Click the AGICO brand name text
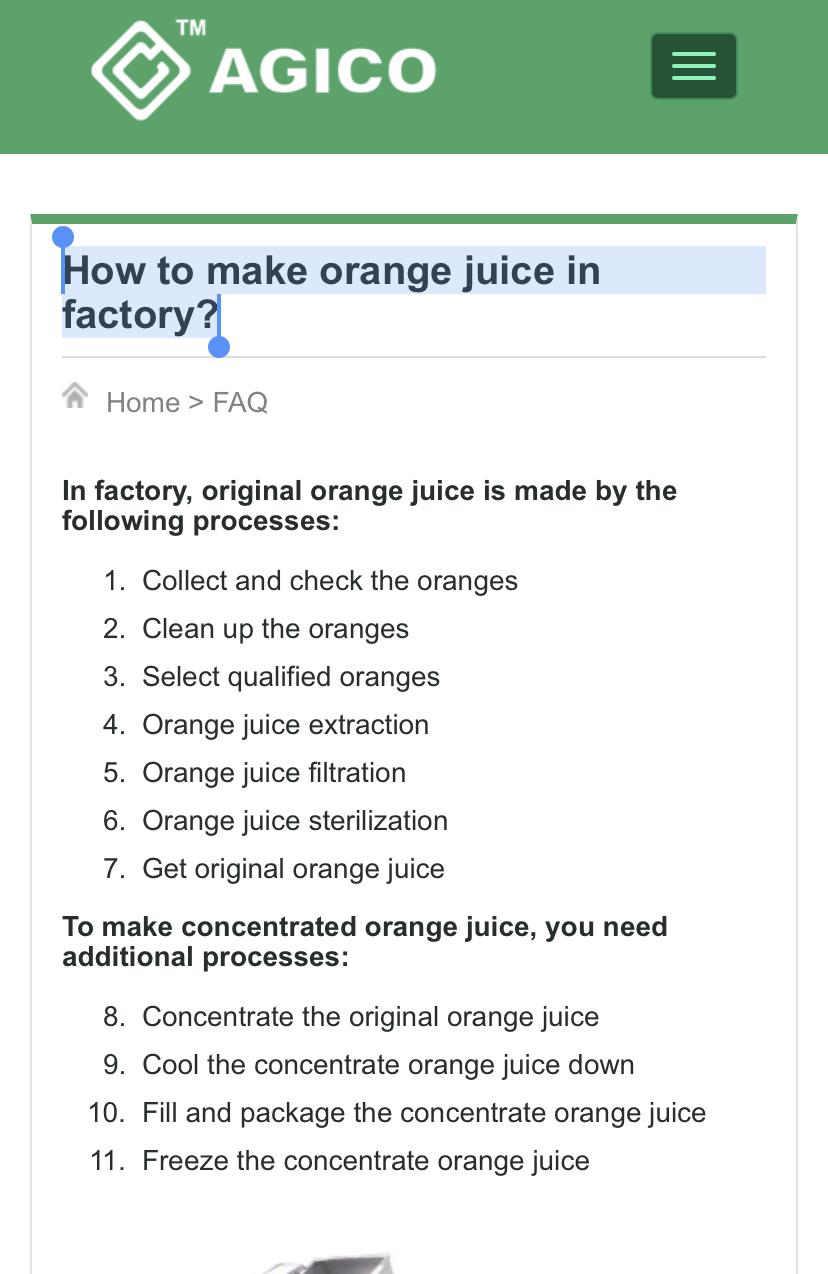Screen dimensions: 828x1274 [322, 71]
